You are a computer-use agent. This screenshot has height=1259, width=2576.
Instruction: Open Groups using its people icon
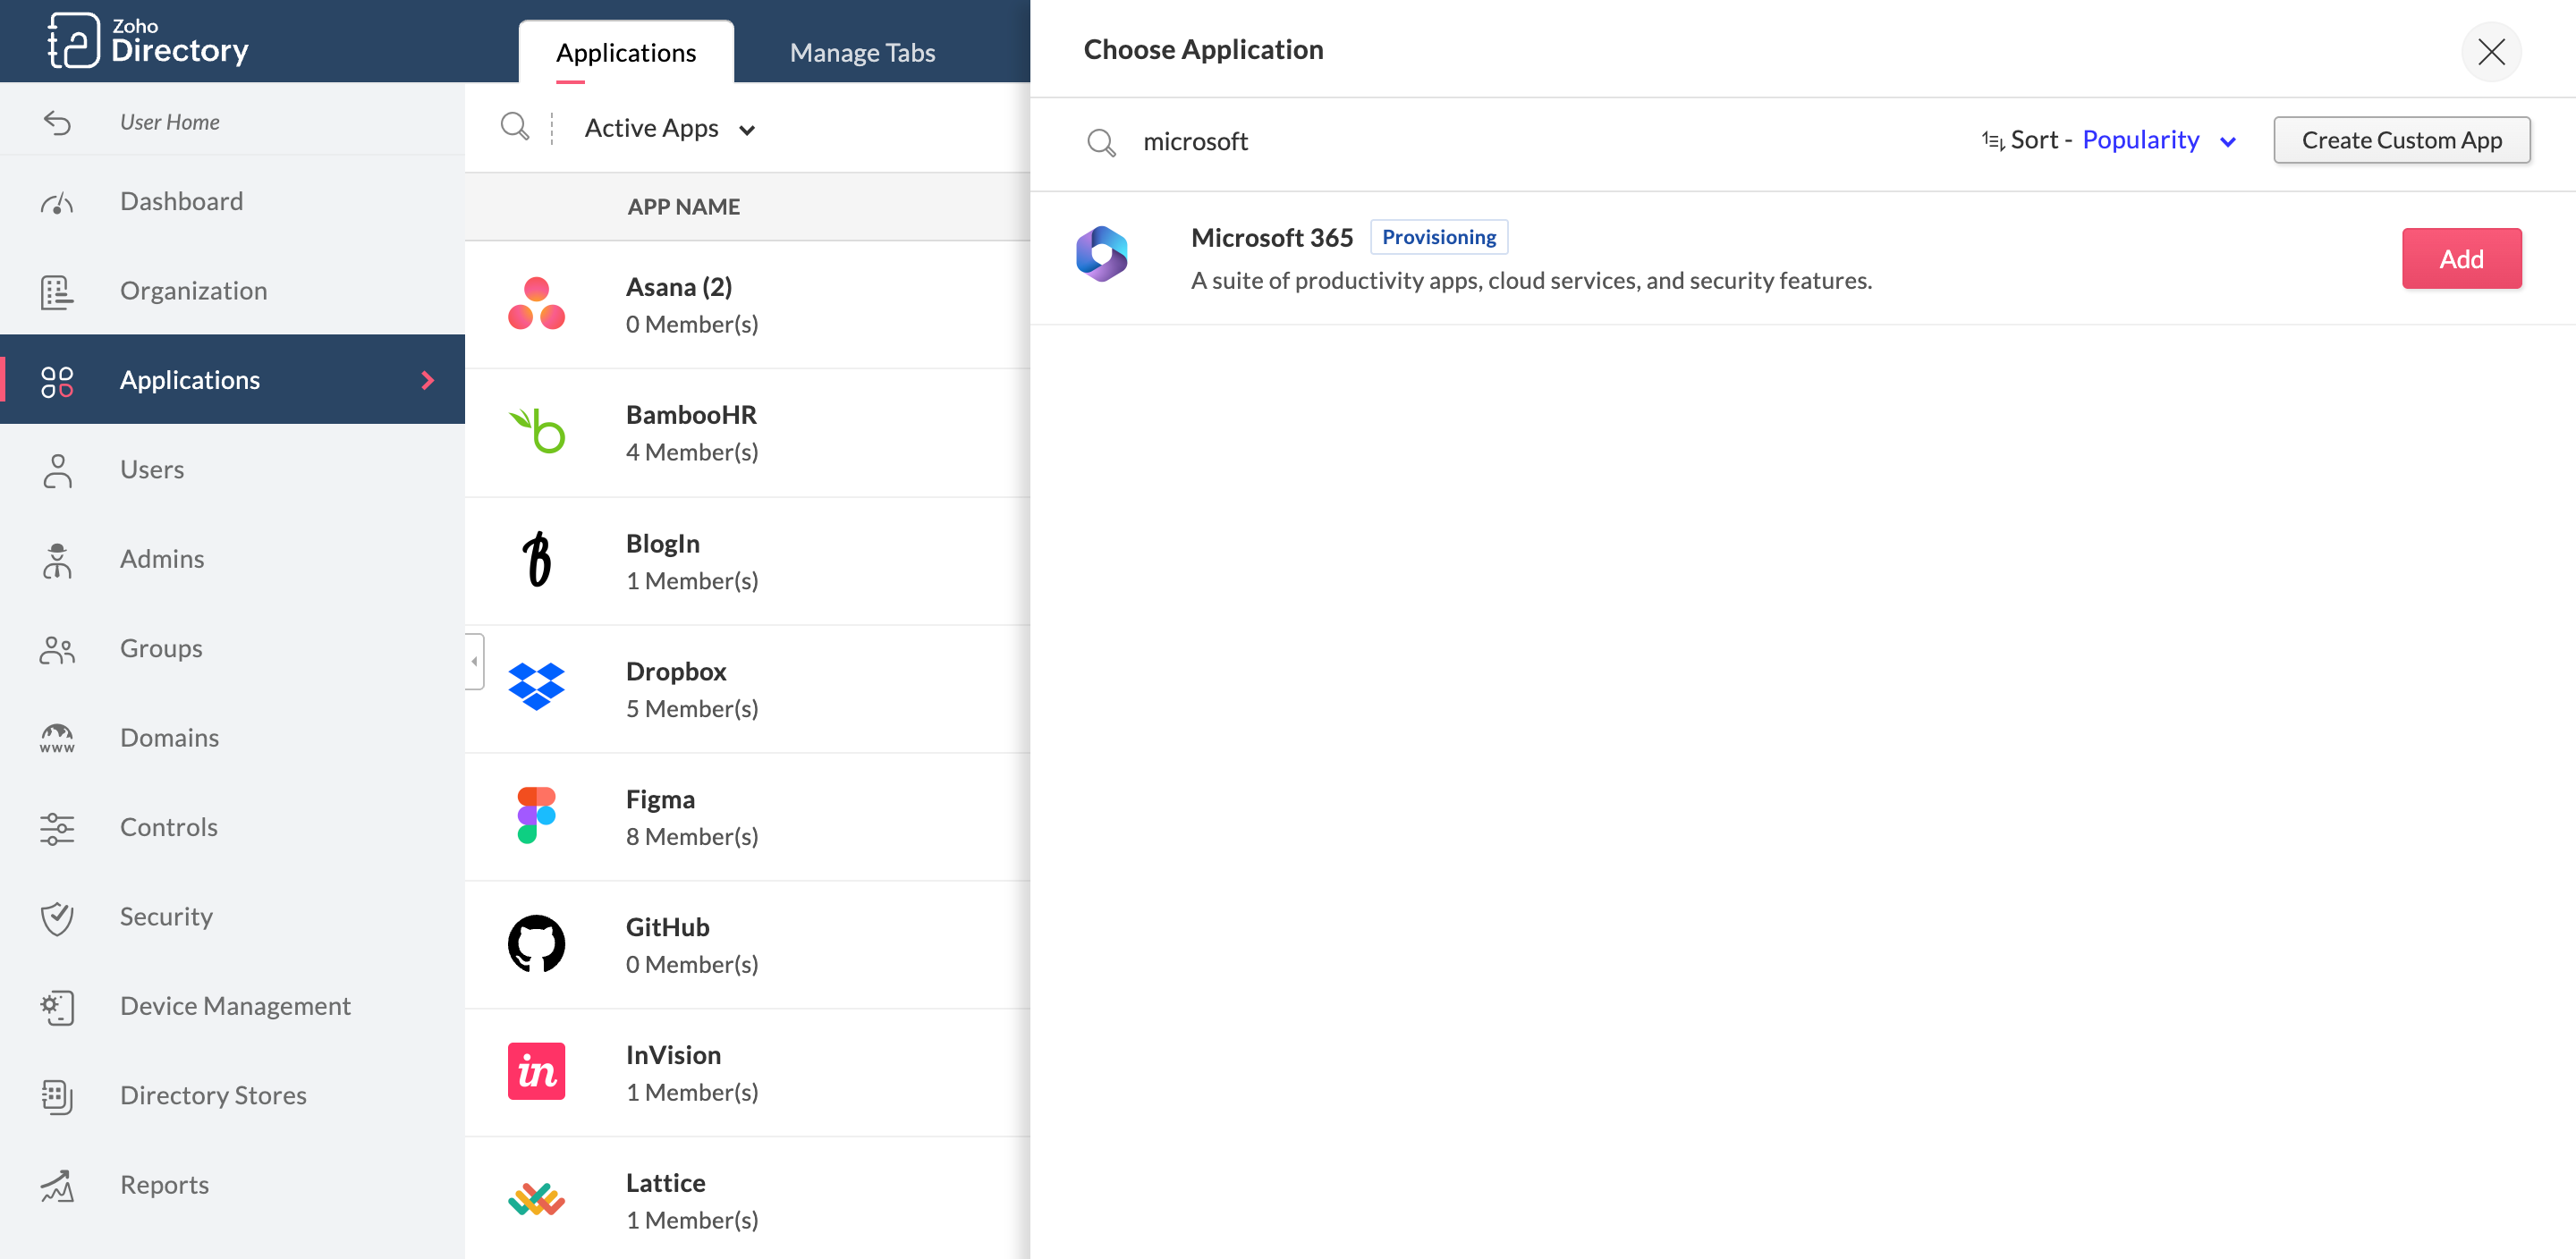pyautogui.click(x=57, y=650)
